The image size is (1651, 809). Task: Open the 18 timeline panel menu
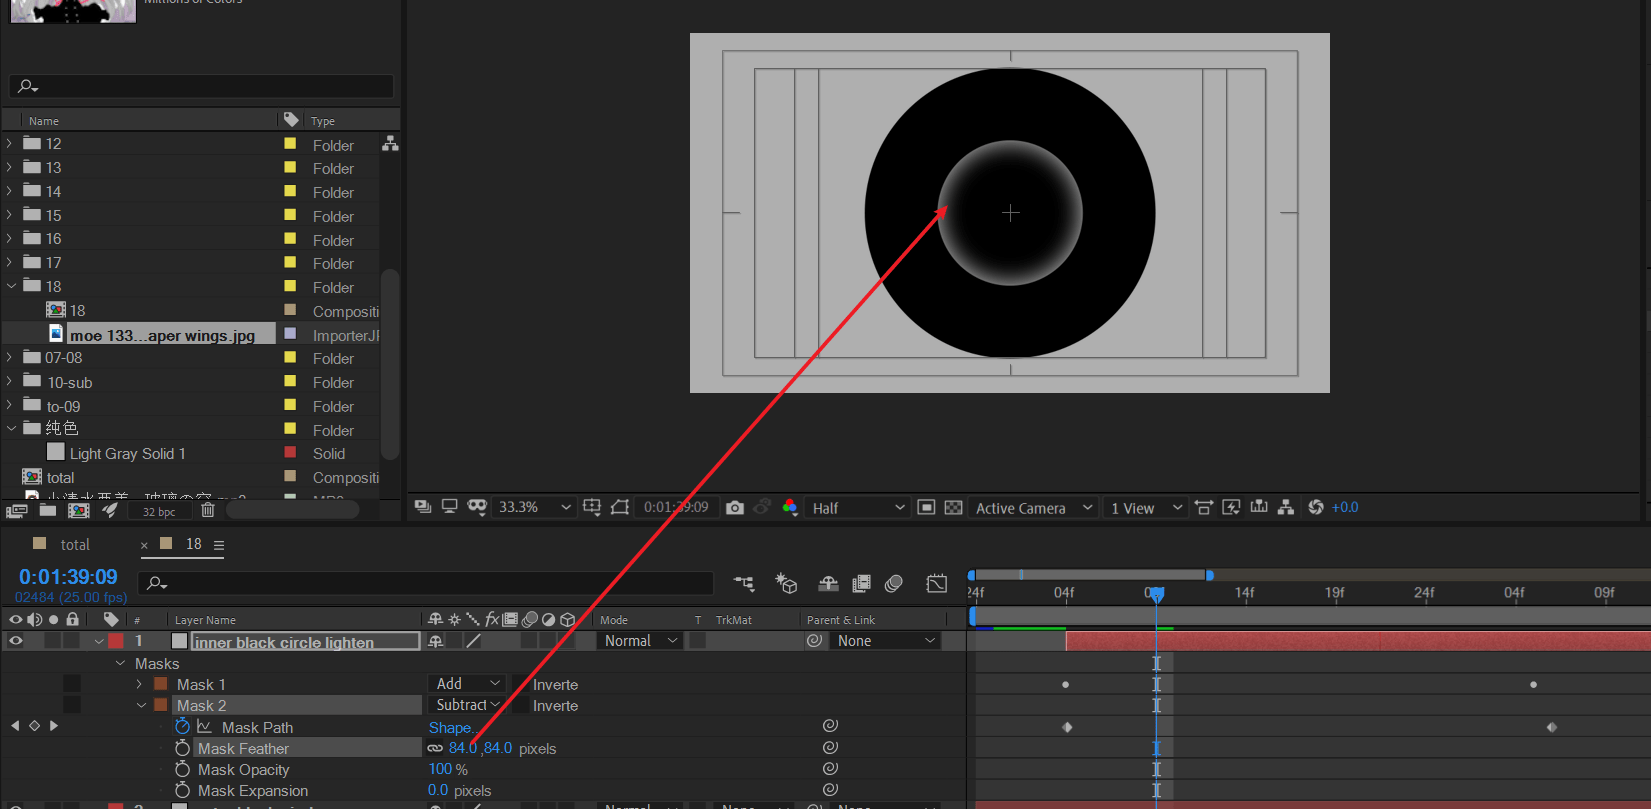(219, 545)
